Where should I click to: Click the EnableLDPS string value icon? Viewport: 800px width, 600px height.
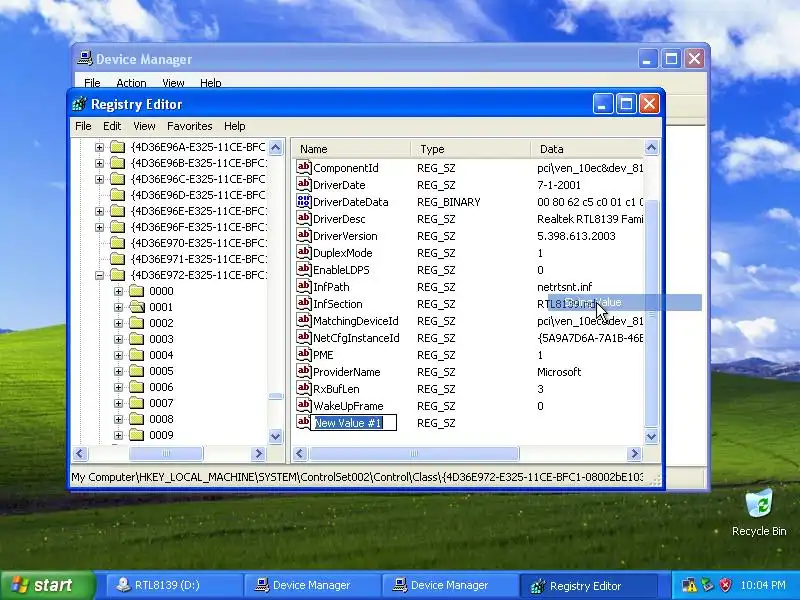tap(304, 269)
